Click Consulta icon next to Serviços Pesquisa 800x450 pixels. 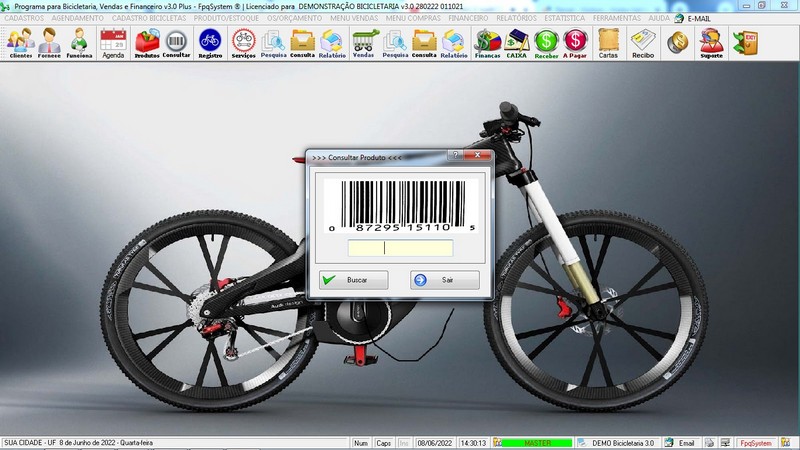(x=303, y=43)
